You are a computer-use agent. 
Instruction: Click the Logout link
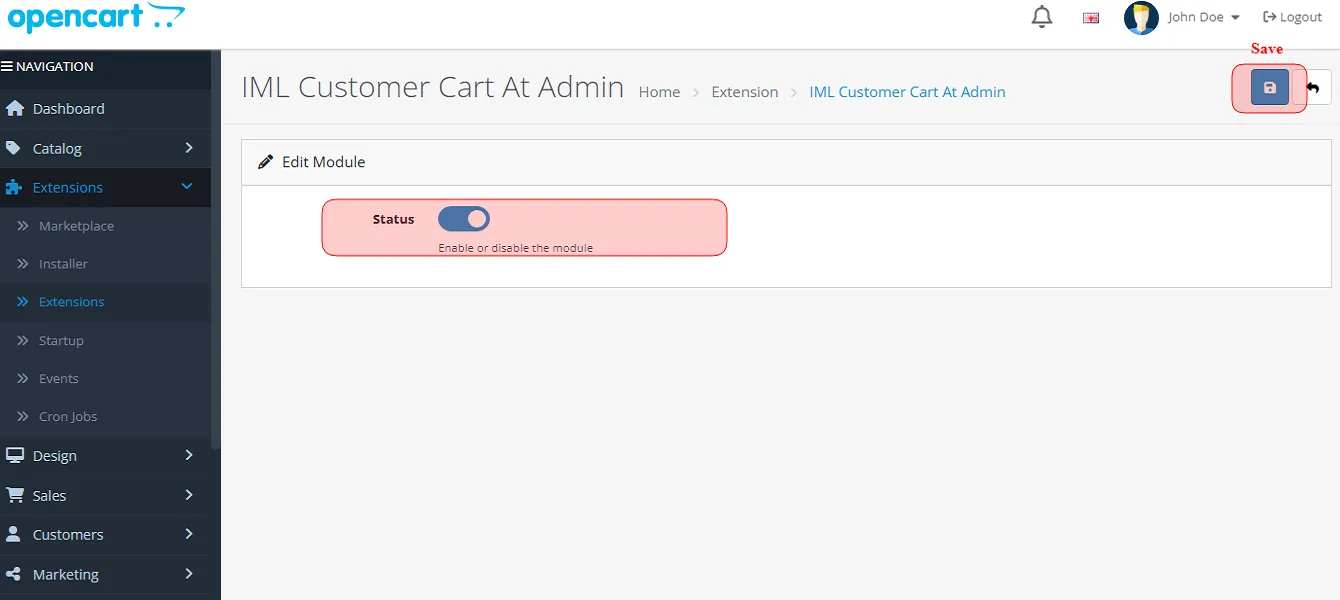[x=1292, y=17]
